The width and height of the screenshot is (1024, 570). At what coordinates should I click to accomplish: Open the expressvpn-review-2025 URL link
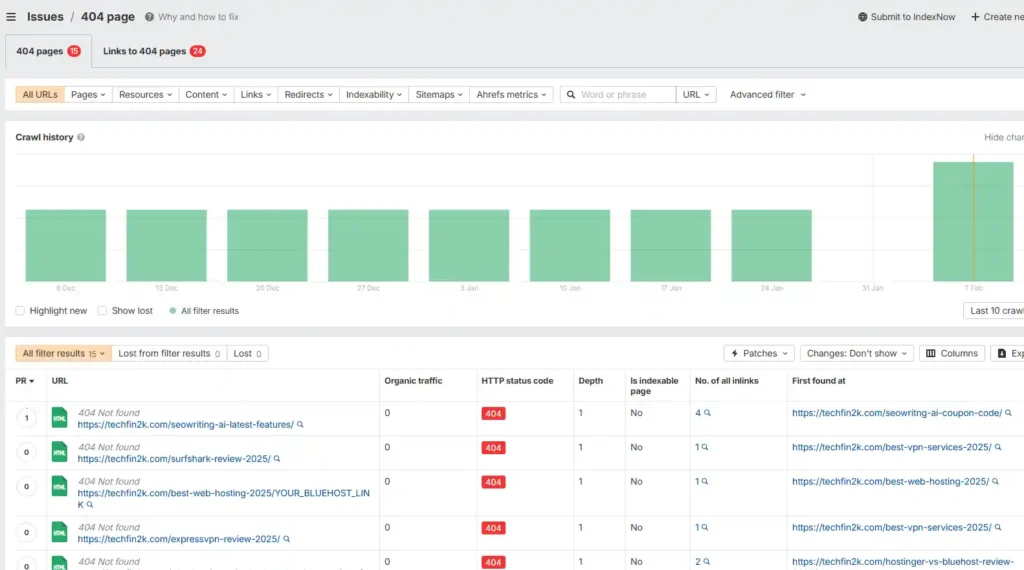pyautogui.click(x=178, y=539)
